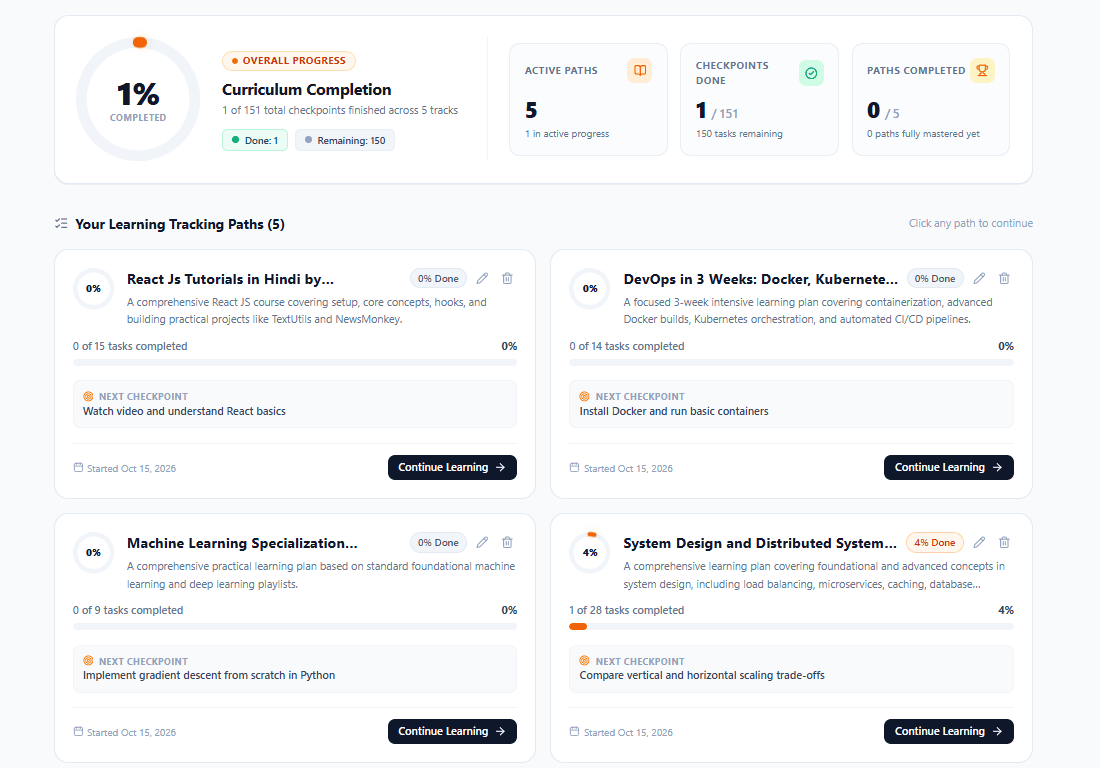Click the Paths Completed trophy icon
1100x768 pixels.
tap(982, 70)
